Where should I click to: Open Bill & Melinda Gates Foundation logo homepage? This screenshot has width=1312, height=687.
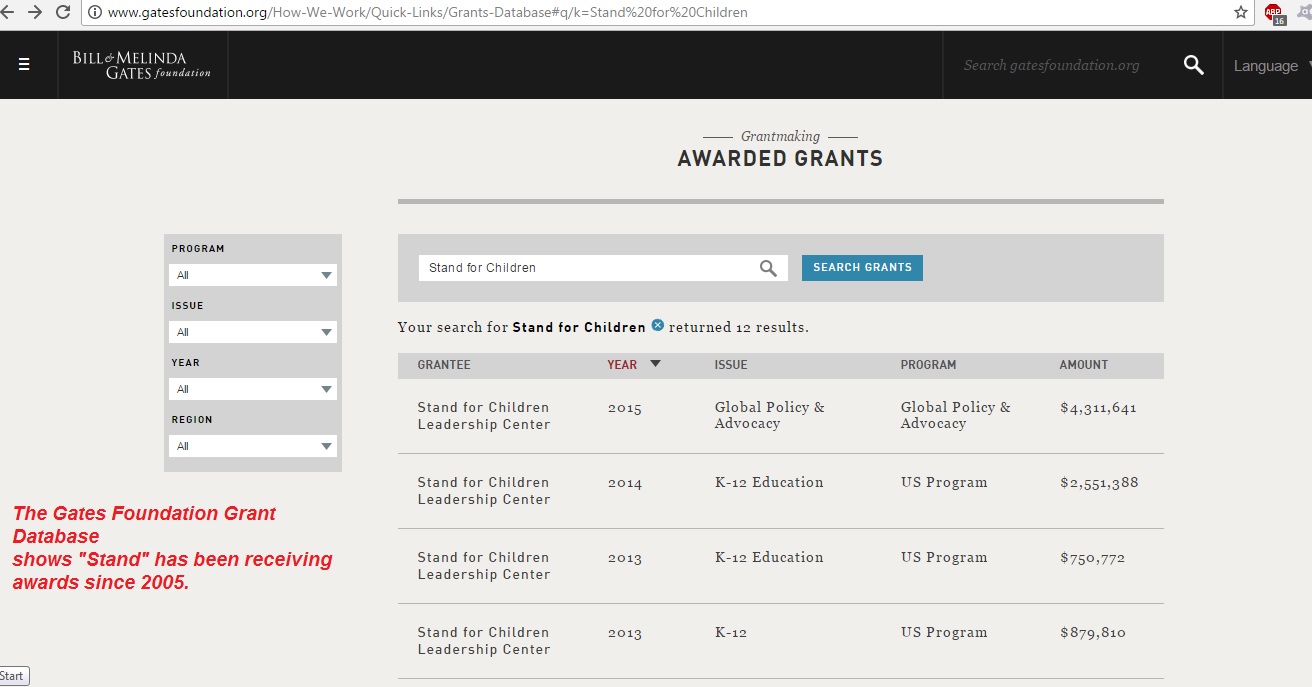(x=141, y=65)
